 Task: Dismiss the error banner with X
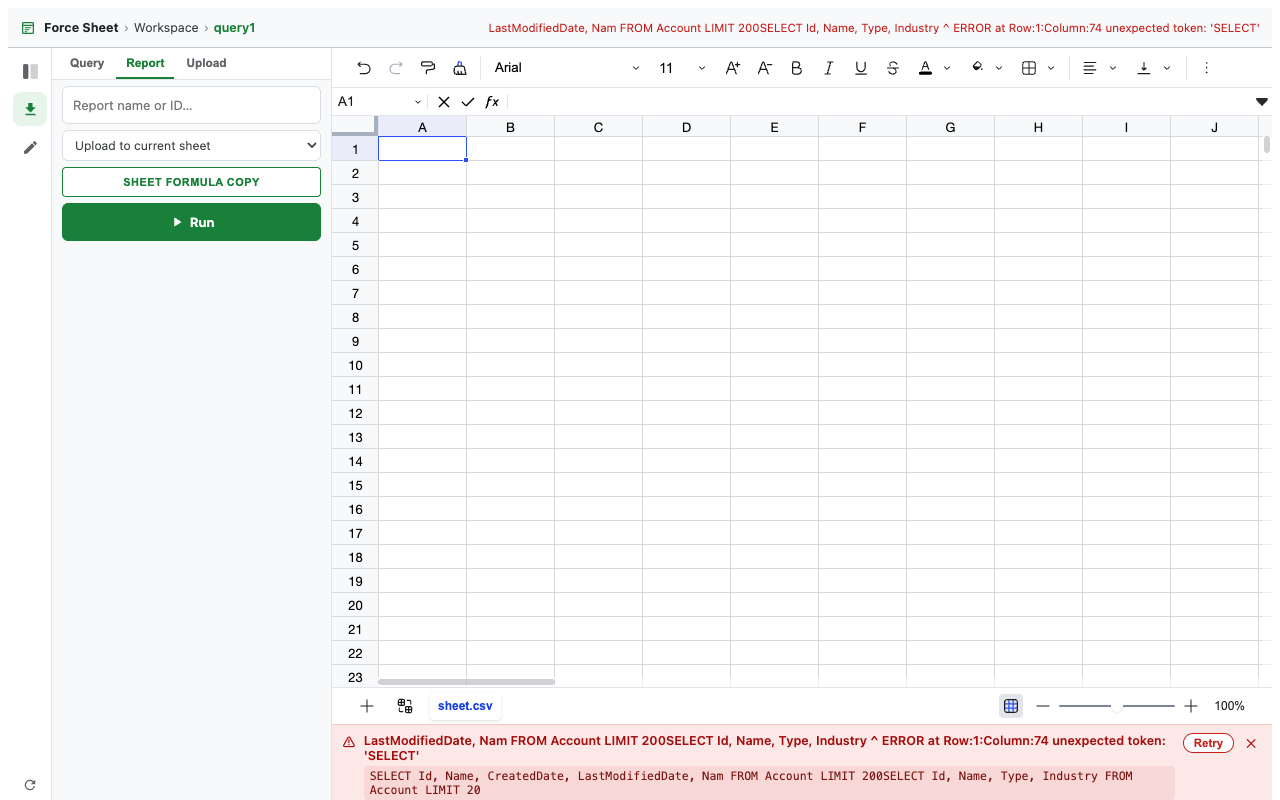point(1251,743)
